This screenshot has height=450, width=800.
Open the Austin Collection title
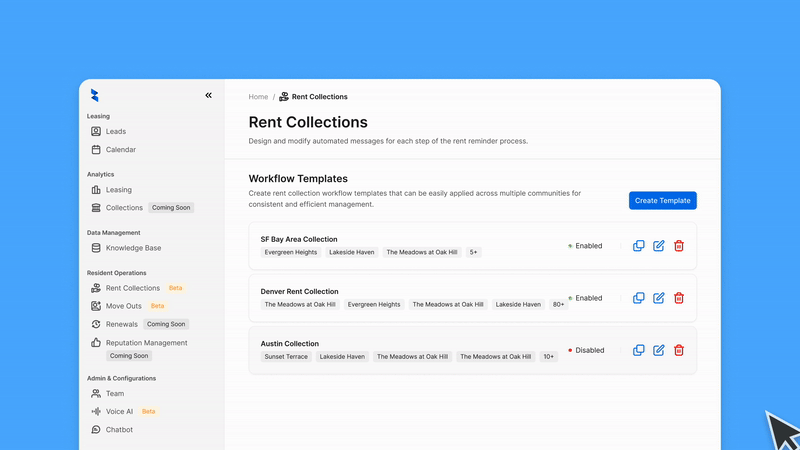point(289,343)
